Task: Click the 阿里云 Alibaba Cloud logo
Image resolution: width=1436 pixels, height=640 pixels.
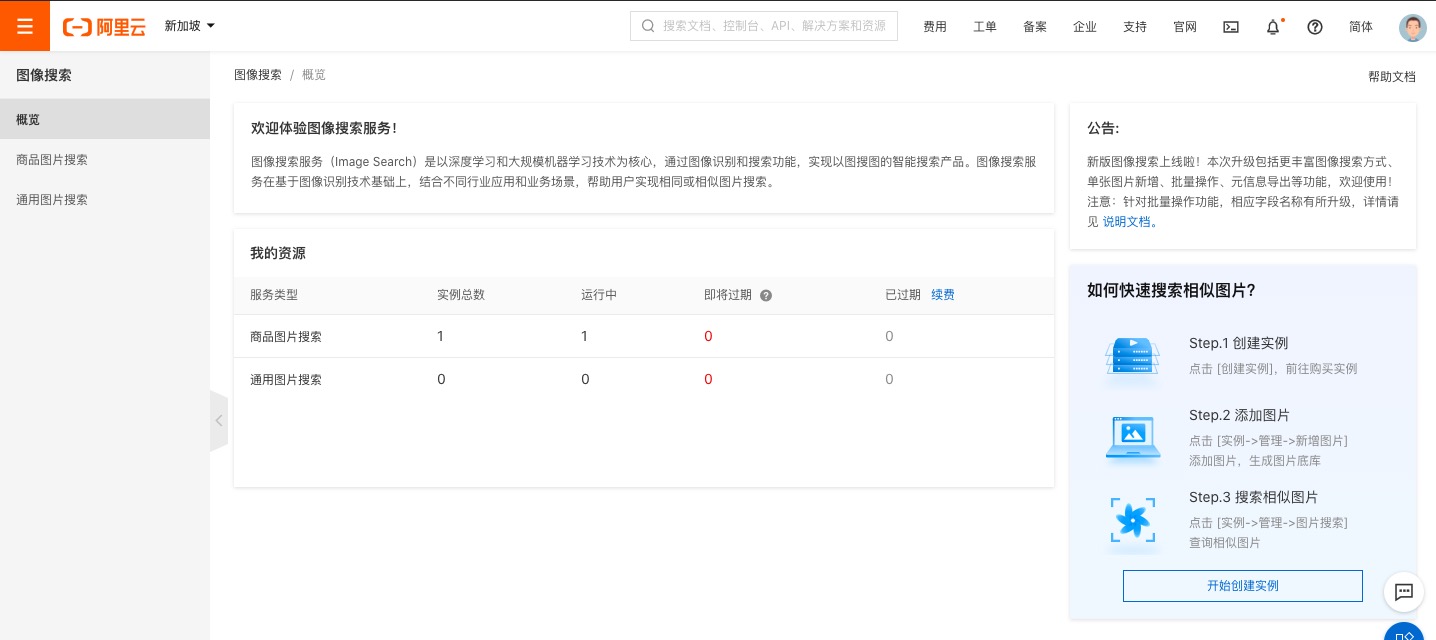Action: click(104, 27)
